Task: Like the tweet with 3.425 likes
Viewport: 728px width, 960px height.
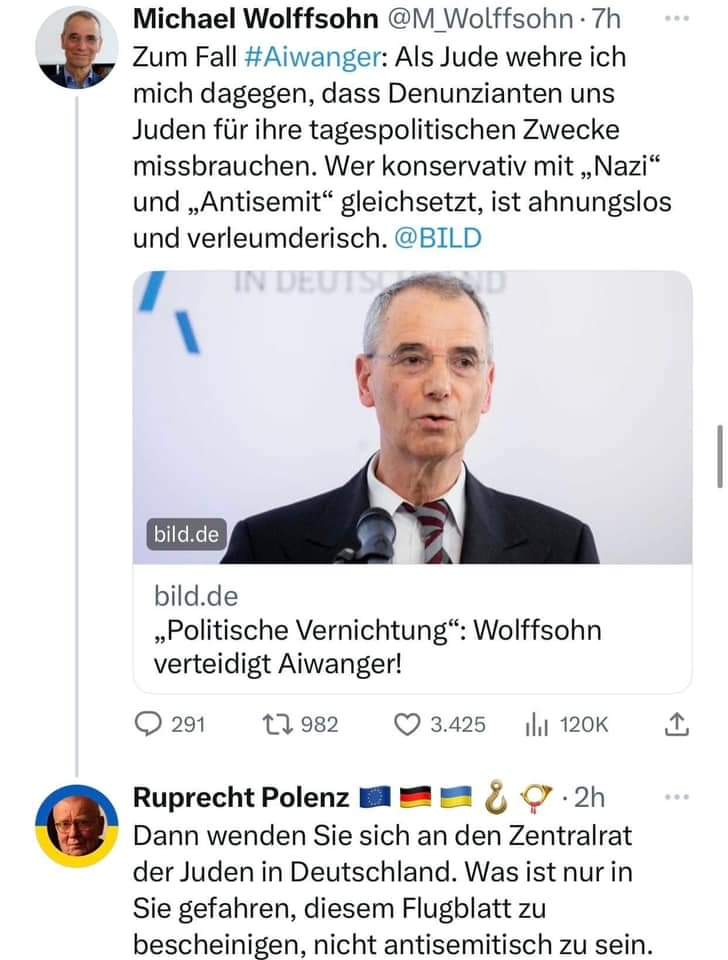Action: click(x=406, y=724)
